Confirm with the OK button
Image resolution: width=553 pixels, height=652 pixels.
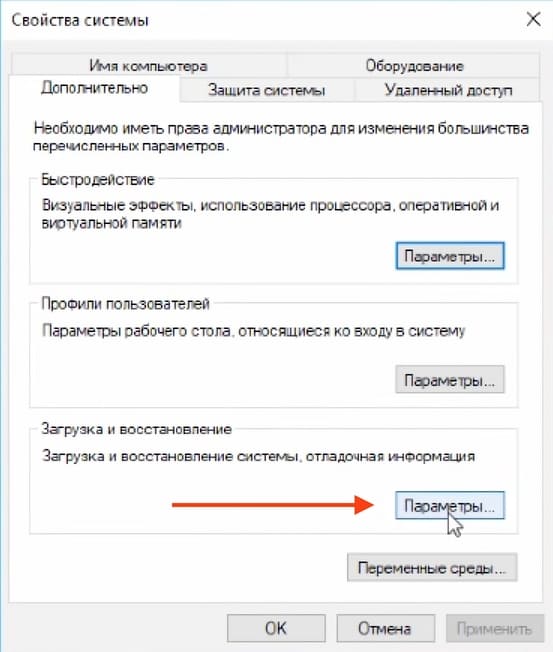[x=276, y=628]
